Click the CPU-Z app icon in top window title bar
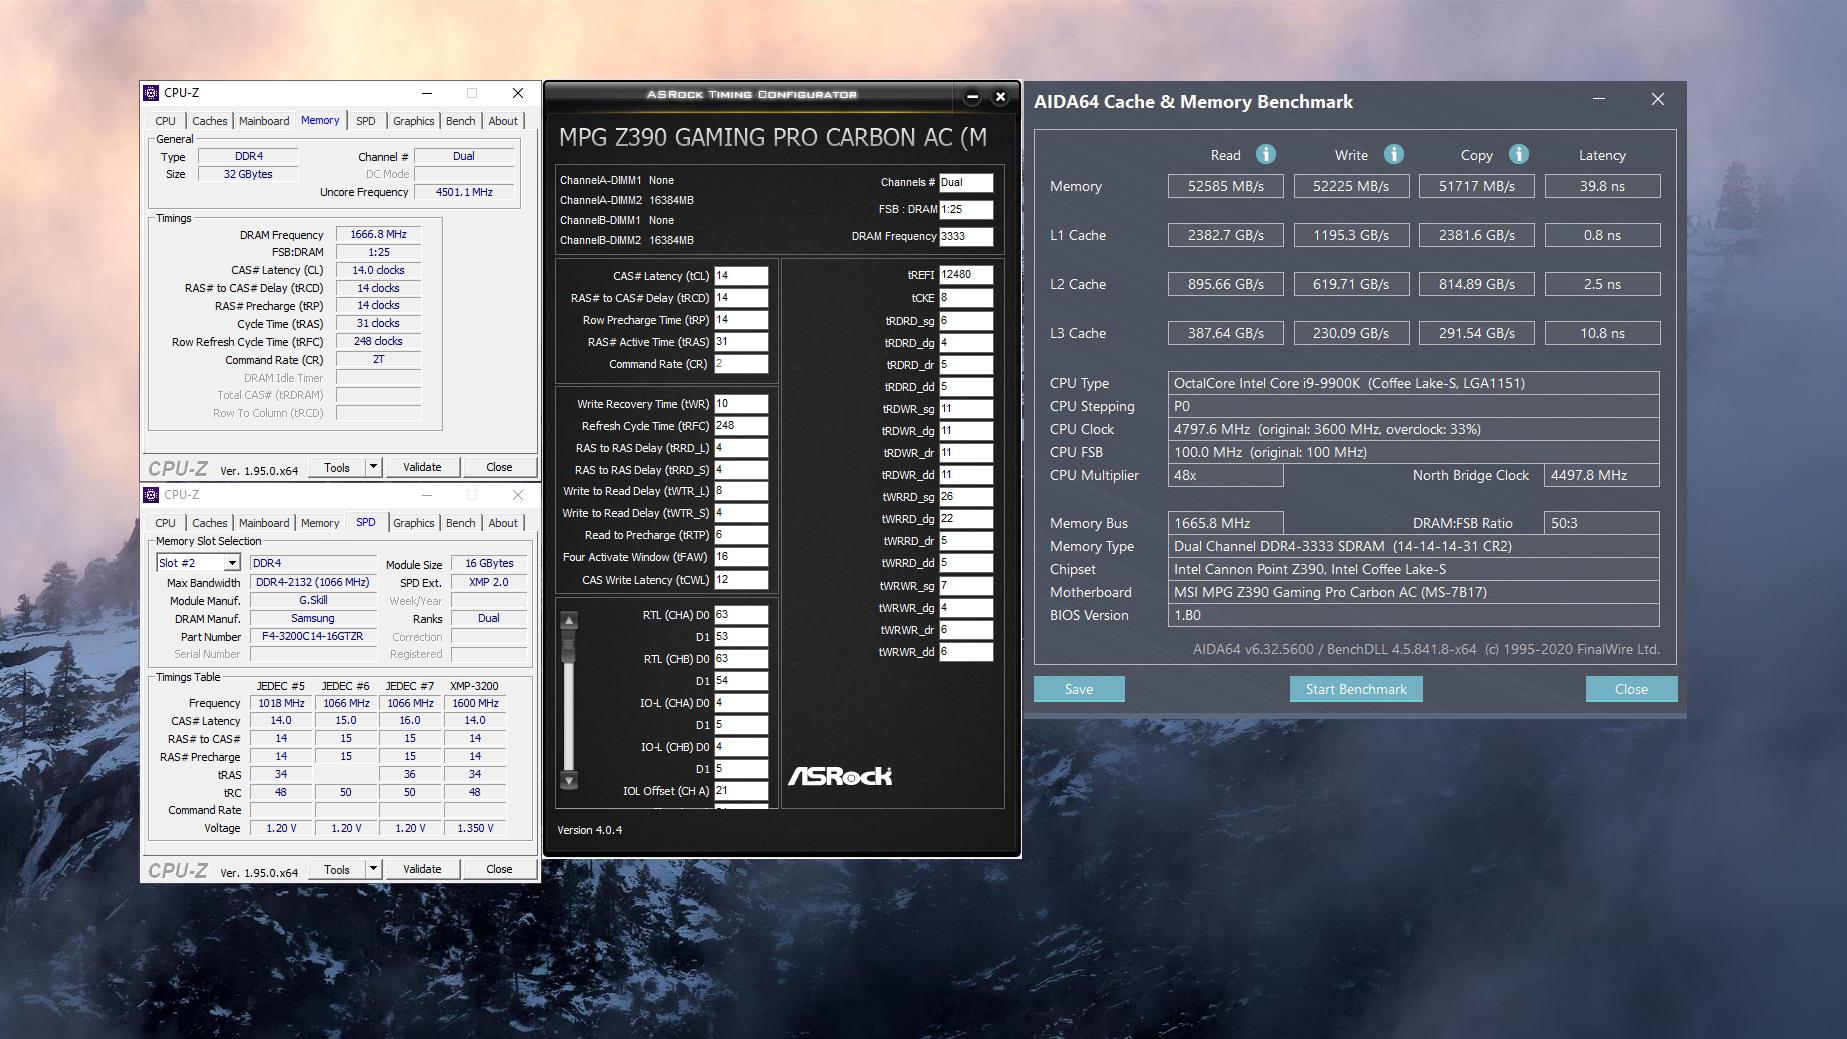The width and height of the screenshot is (1847, 1039). tap(151, 93)
